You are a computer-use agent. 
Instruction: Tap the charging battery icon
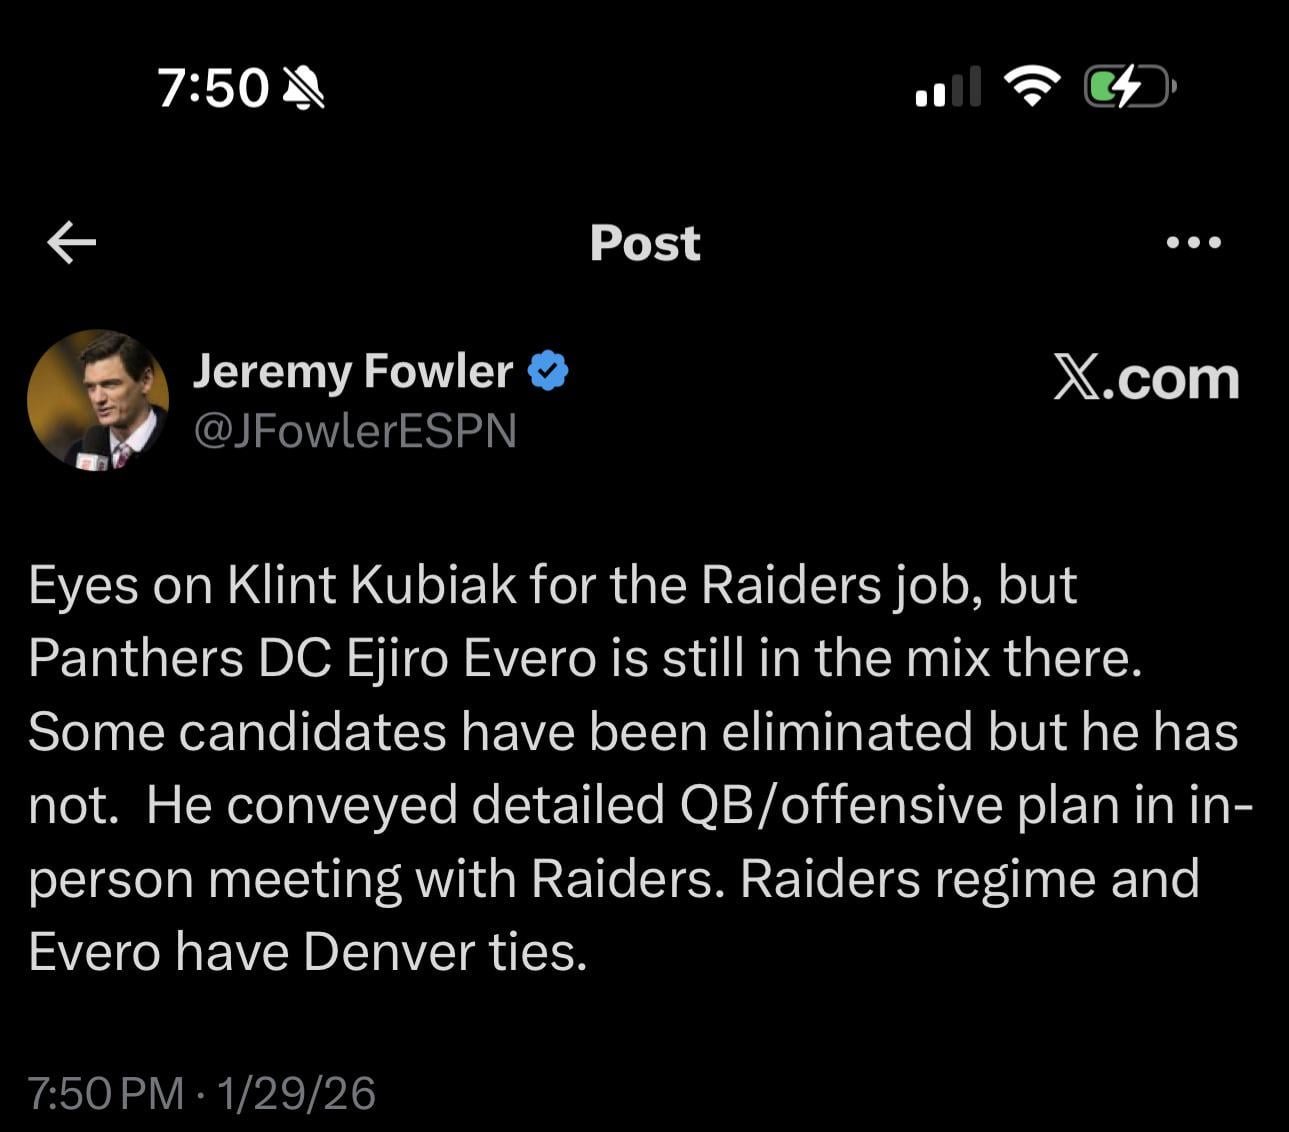coord(1128,87)
